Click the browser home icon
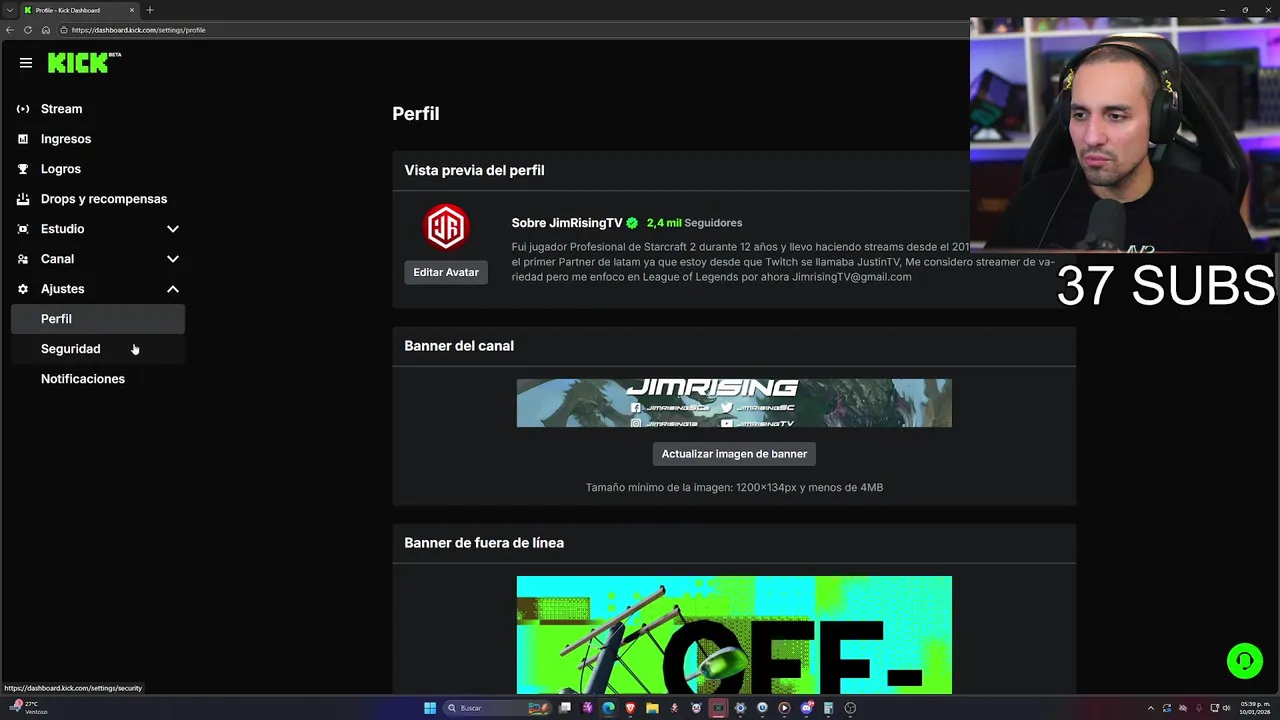The image size is (1280, 720). [45, 30]
